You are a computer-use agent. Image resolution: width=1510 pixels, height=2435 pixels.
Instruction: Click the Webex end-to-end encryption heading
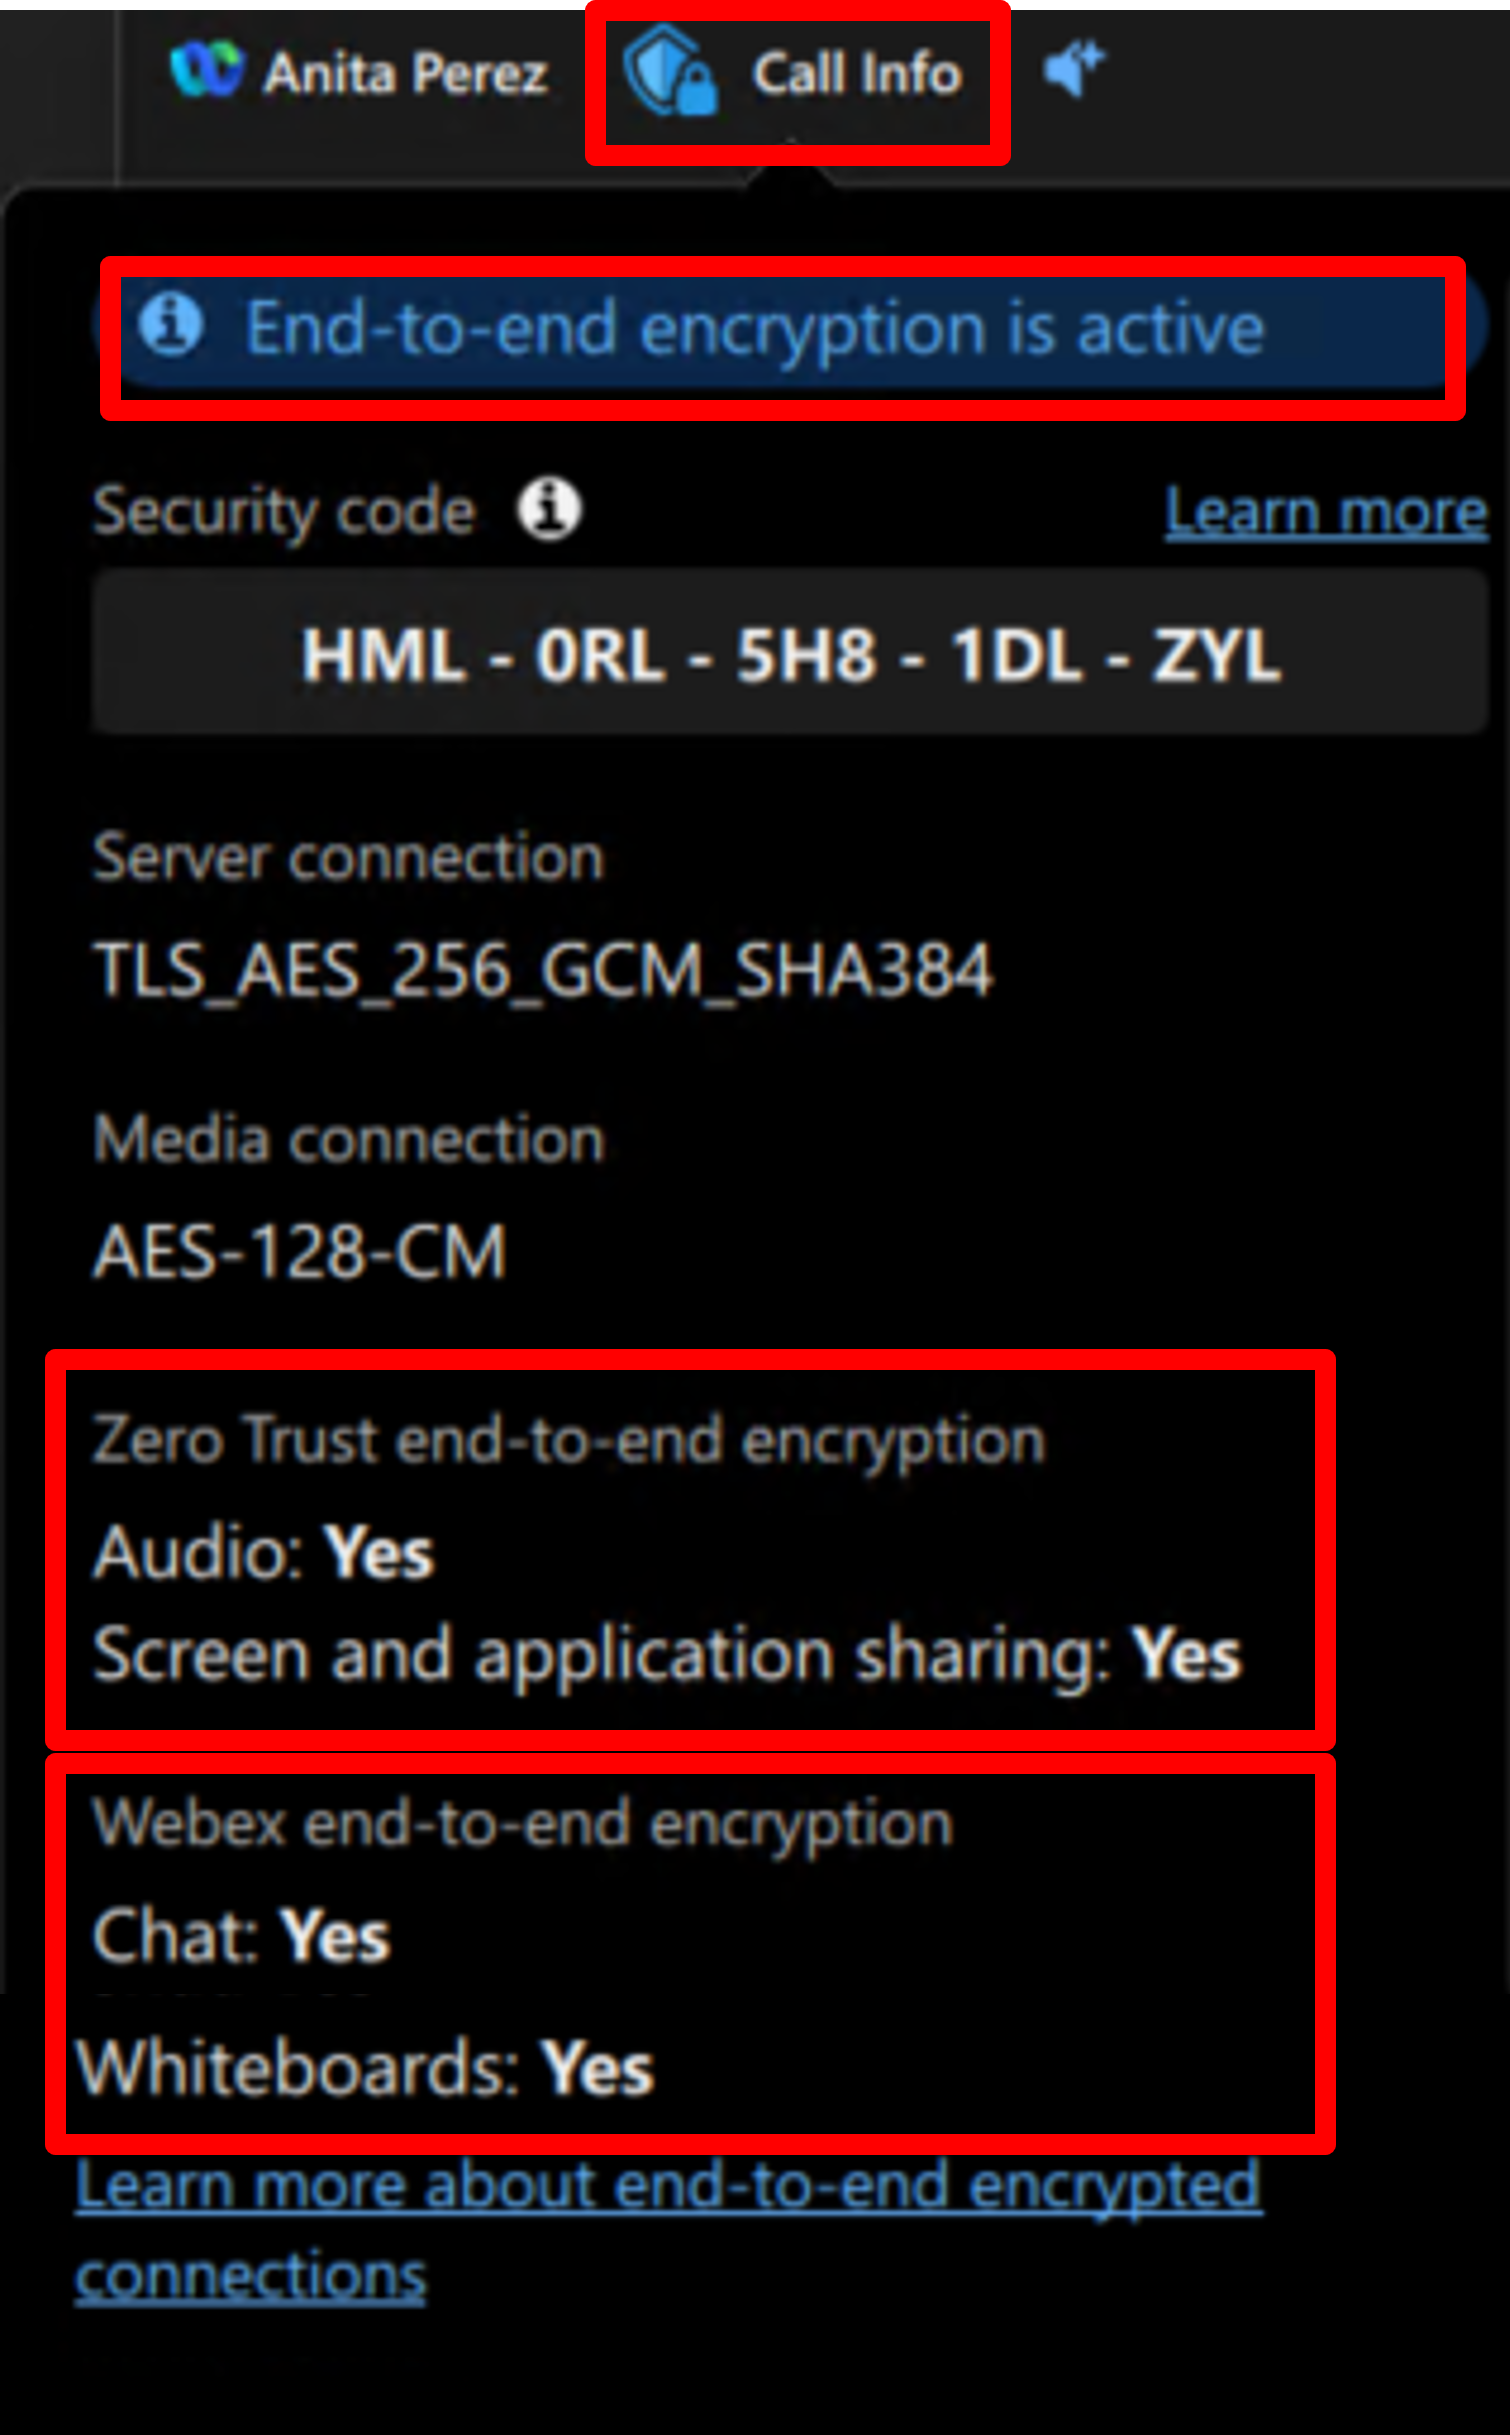point(522,1823)
